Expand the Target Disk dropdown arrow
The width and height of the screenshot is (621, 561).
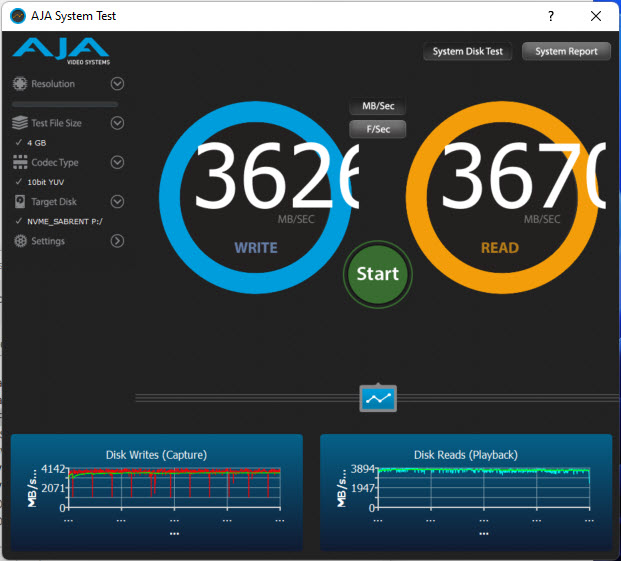(117, 202)
